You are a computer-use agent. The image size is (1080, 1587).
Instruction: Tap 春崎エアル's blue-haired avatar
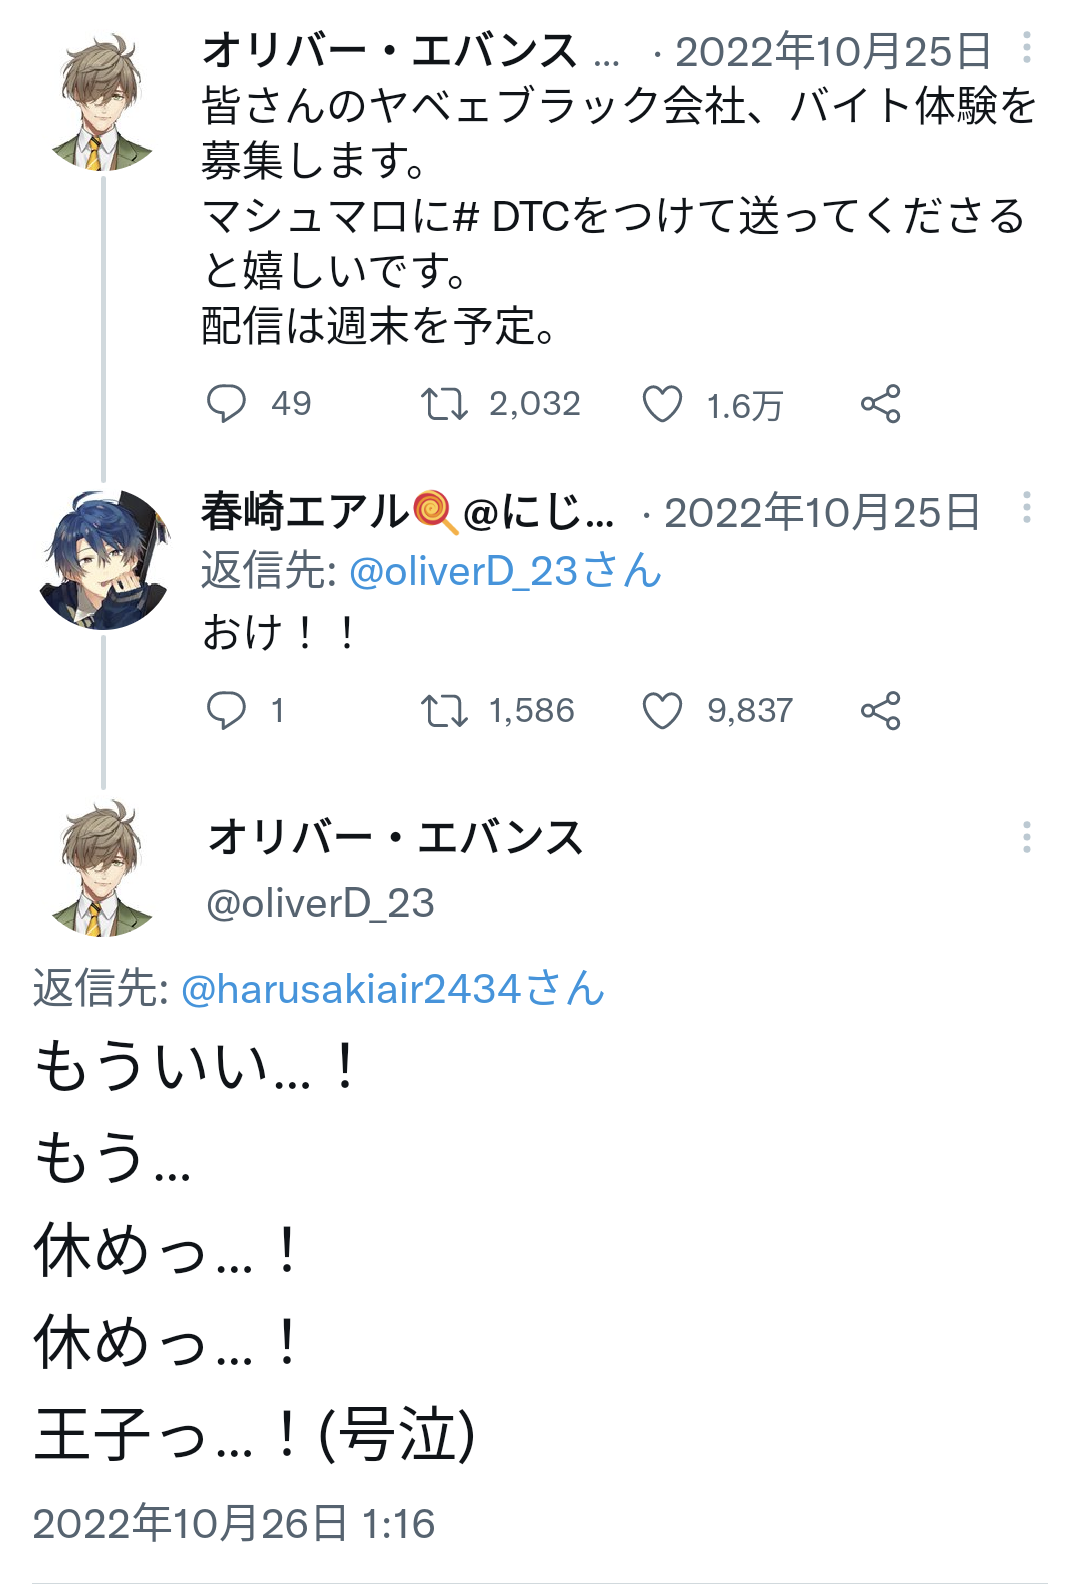(104, 559)
